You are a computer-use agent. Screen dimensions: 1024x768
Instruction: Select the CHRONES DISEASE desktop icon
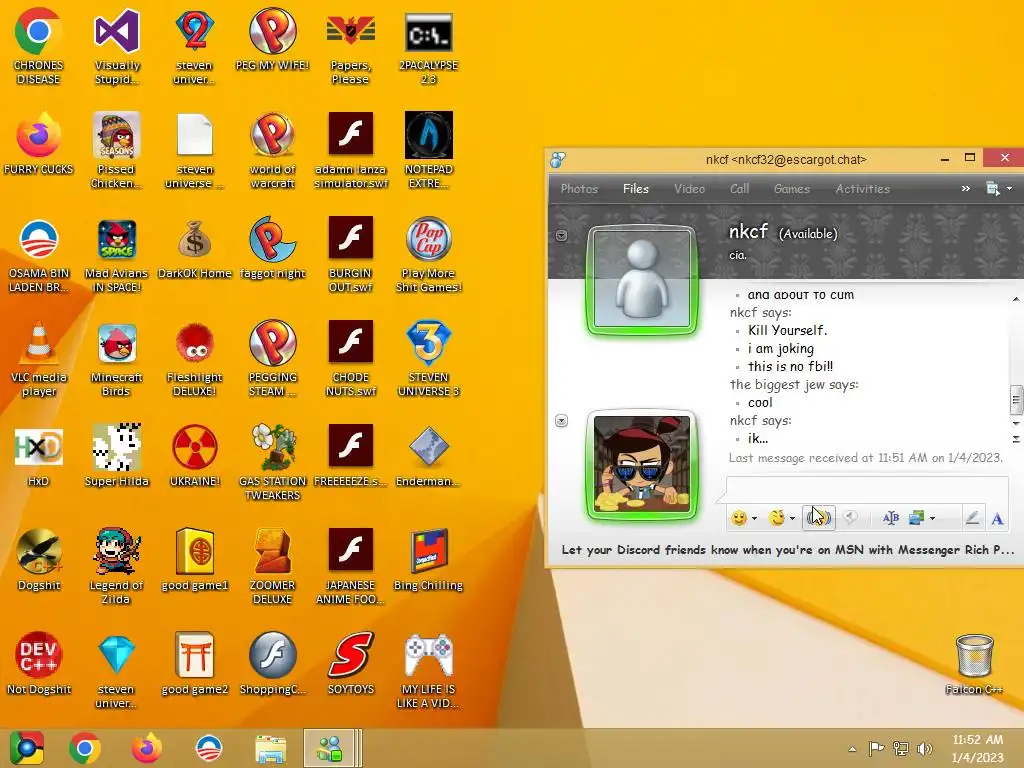click(x=39, y=48)
